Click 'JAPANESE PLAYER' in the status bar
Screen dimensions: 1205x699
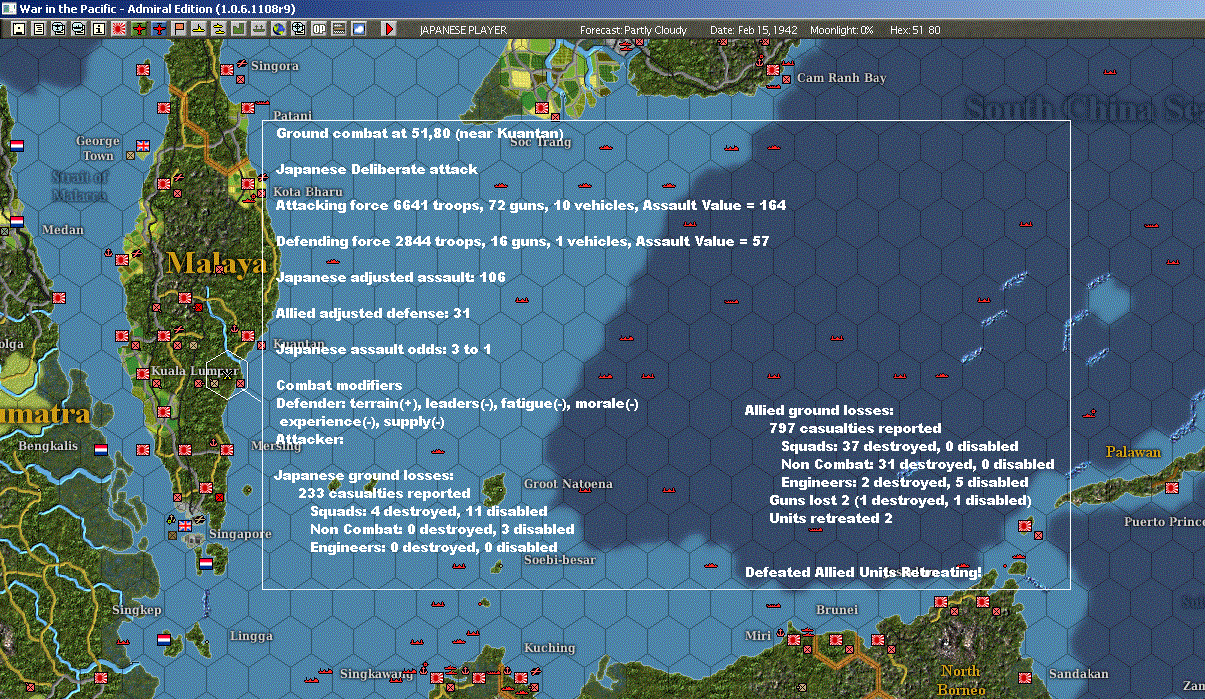(x=463, y=30)
